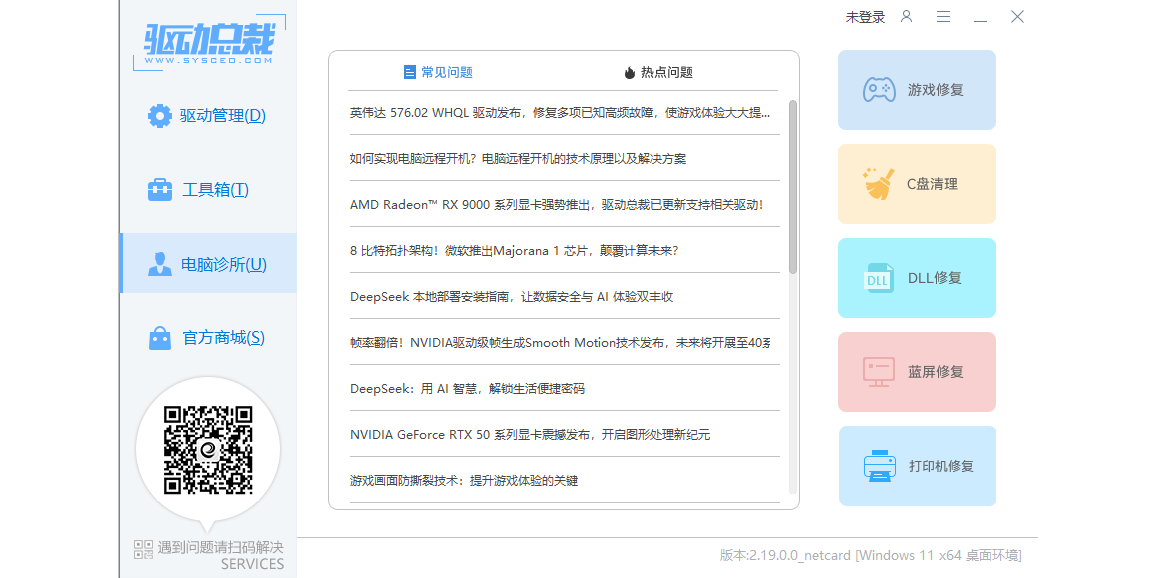Viewport: 1156px width, 578px height.
Task: Click the toolbox icon beside 工具箱(T)
Action: click(x=160, y=190)
